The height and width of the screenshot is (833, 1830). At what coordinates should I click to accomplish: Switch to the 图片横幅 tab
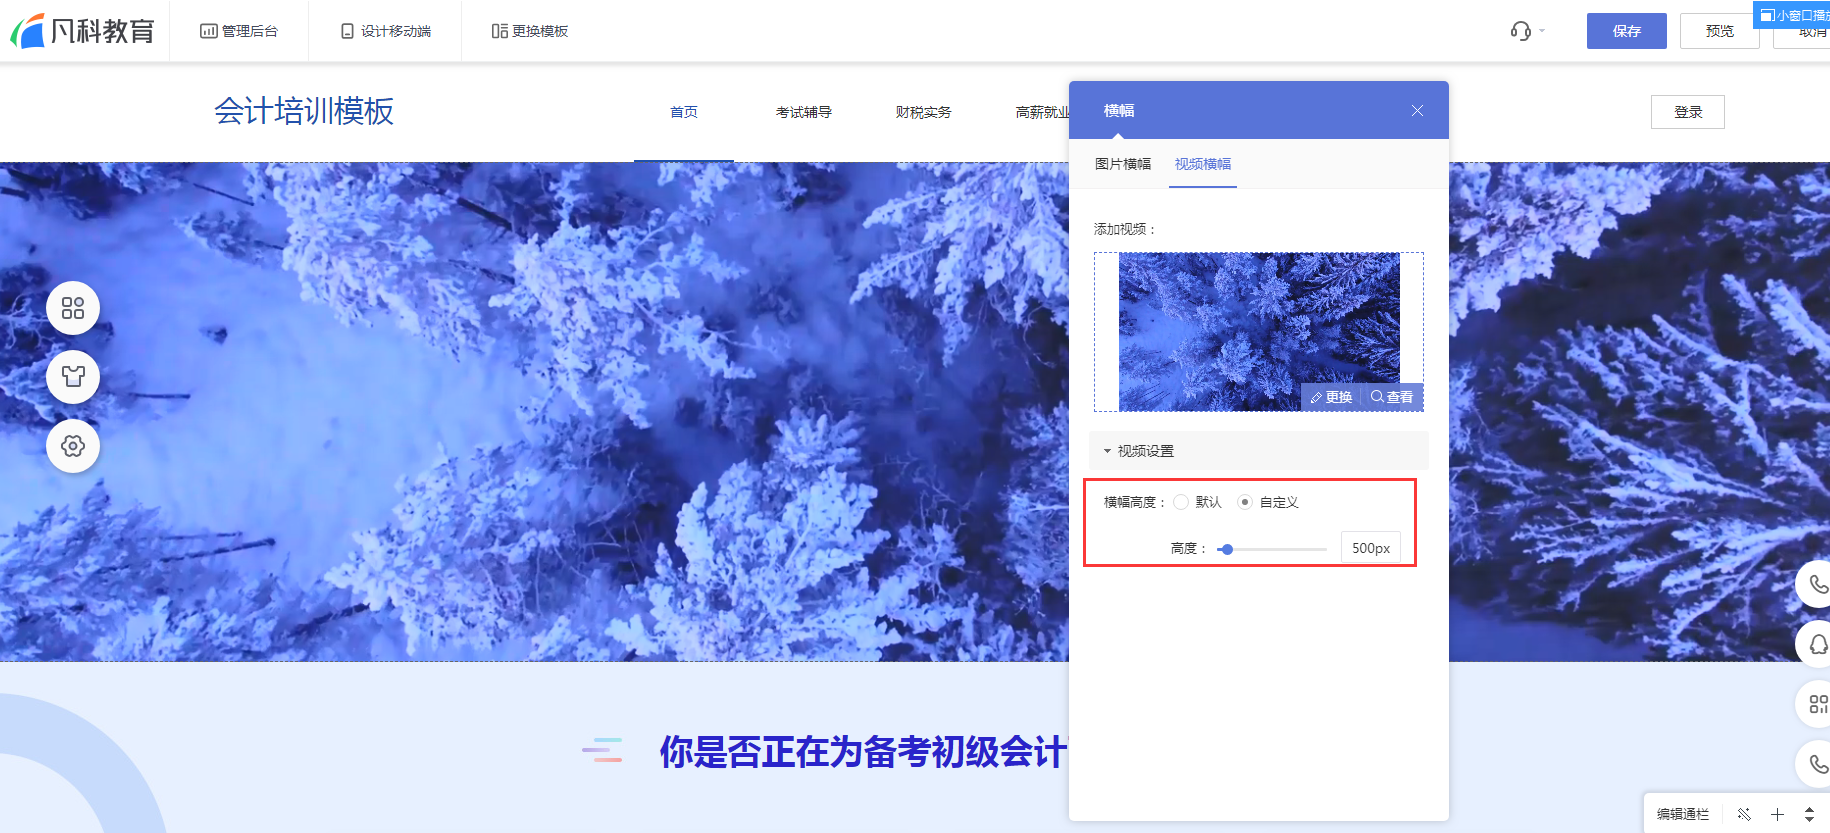tap(1123, 164)
